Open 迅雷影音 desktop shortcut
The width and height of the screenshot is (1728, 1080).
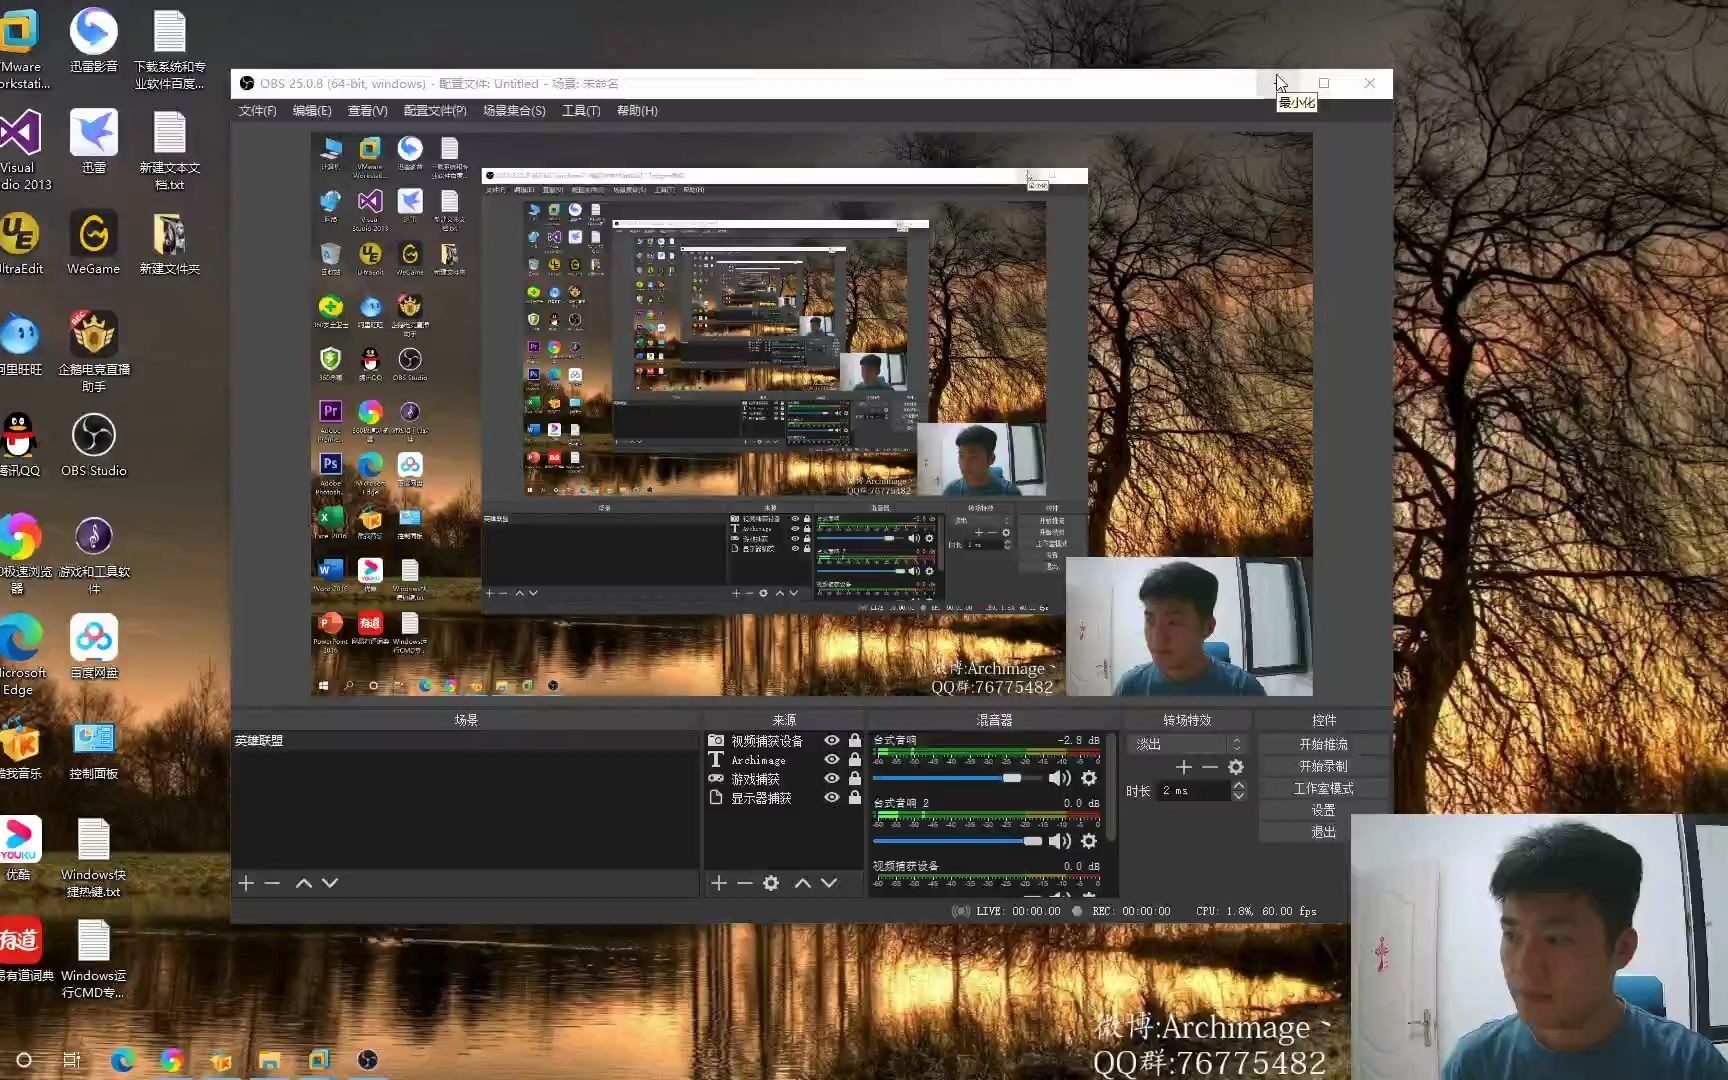tap(94, 40)
